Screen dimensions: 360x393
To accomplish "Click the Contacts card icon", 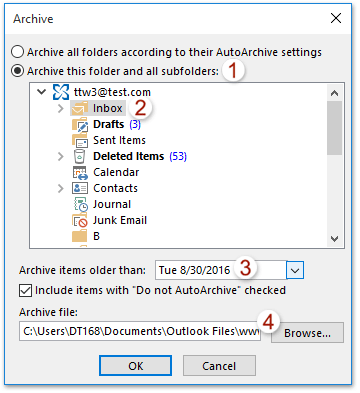I will pos(80,188).
